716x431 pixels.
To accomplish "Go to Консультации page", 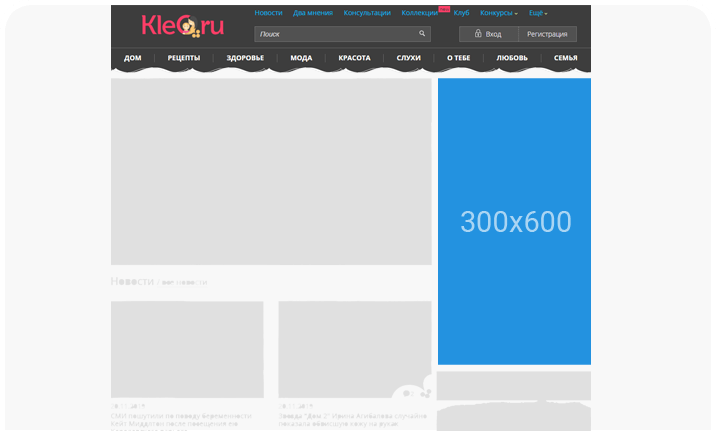I will [367, 13].
